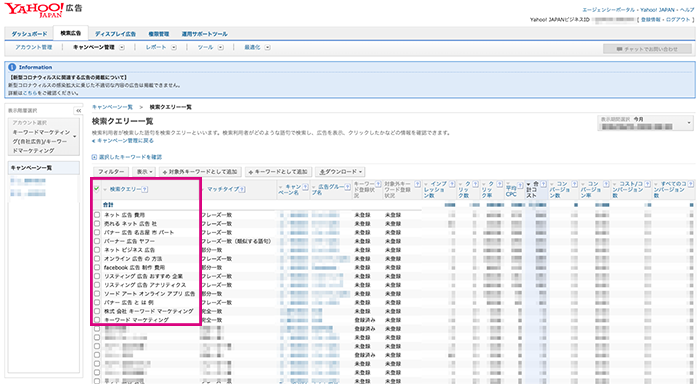Switch to the 権限管理 tab

[x=158, y=34]
